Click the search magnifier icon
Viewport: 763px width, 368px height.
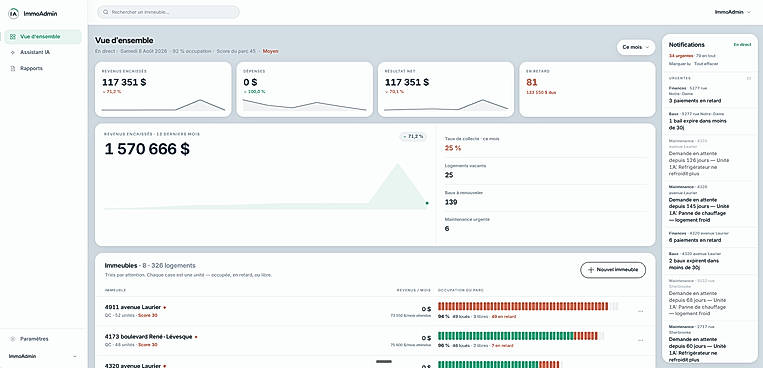coord(106,12)
